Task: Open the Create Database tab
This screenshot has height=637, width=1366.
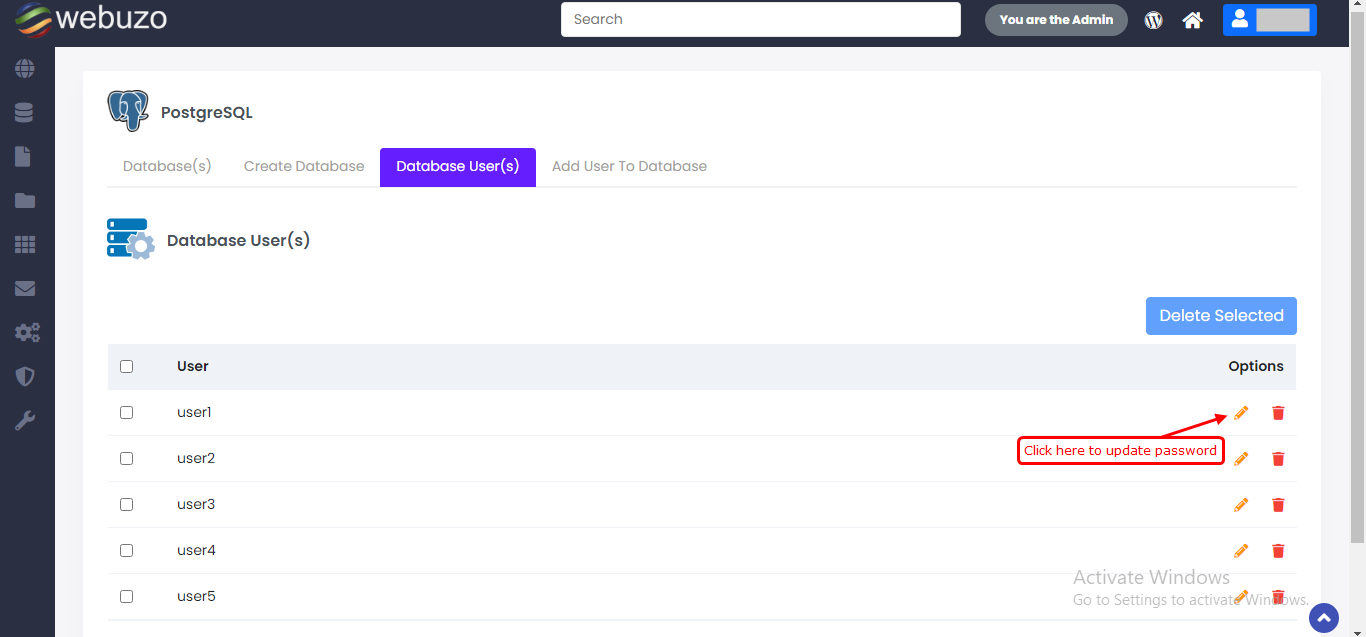Action: pos(304,167)
